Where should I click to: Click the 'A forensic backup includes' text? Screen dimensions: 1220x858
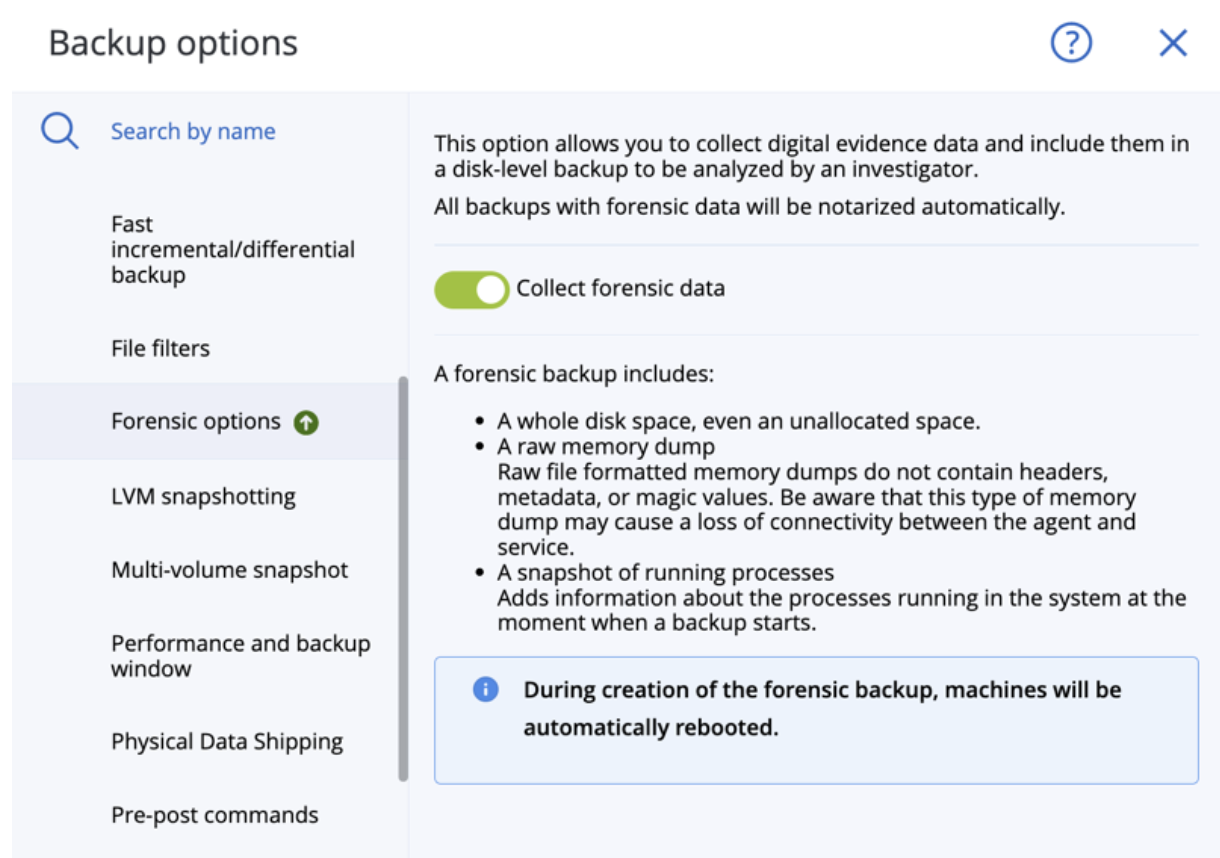(574, 375)
